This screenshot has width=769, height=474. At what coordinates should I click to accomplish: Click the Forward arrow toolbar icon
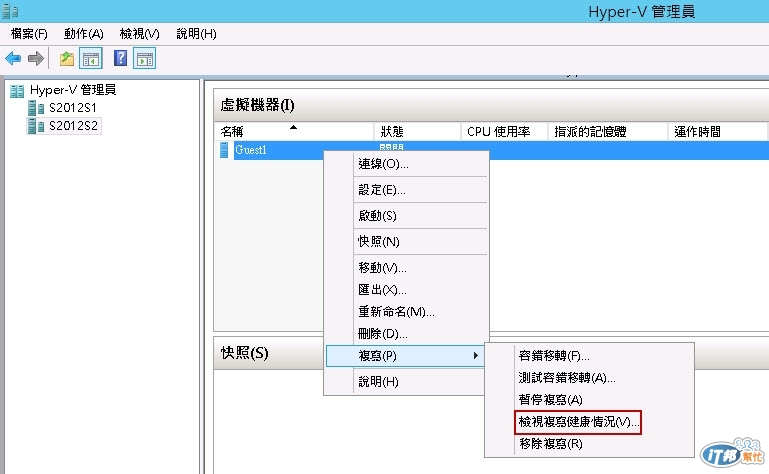[x=35, y=59]
